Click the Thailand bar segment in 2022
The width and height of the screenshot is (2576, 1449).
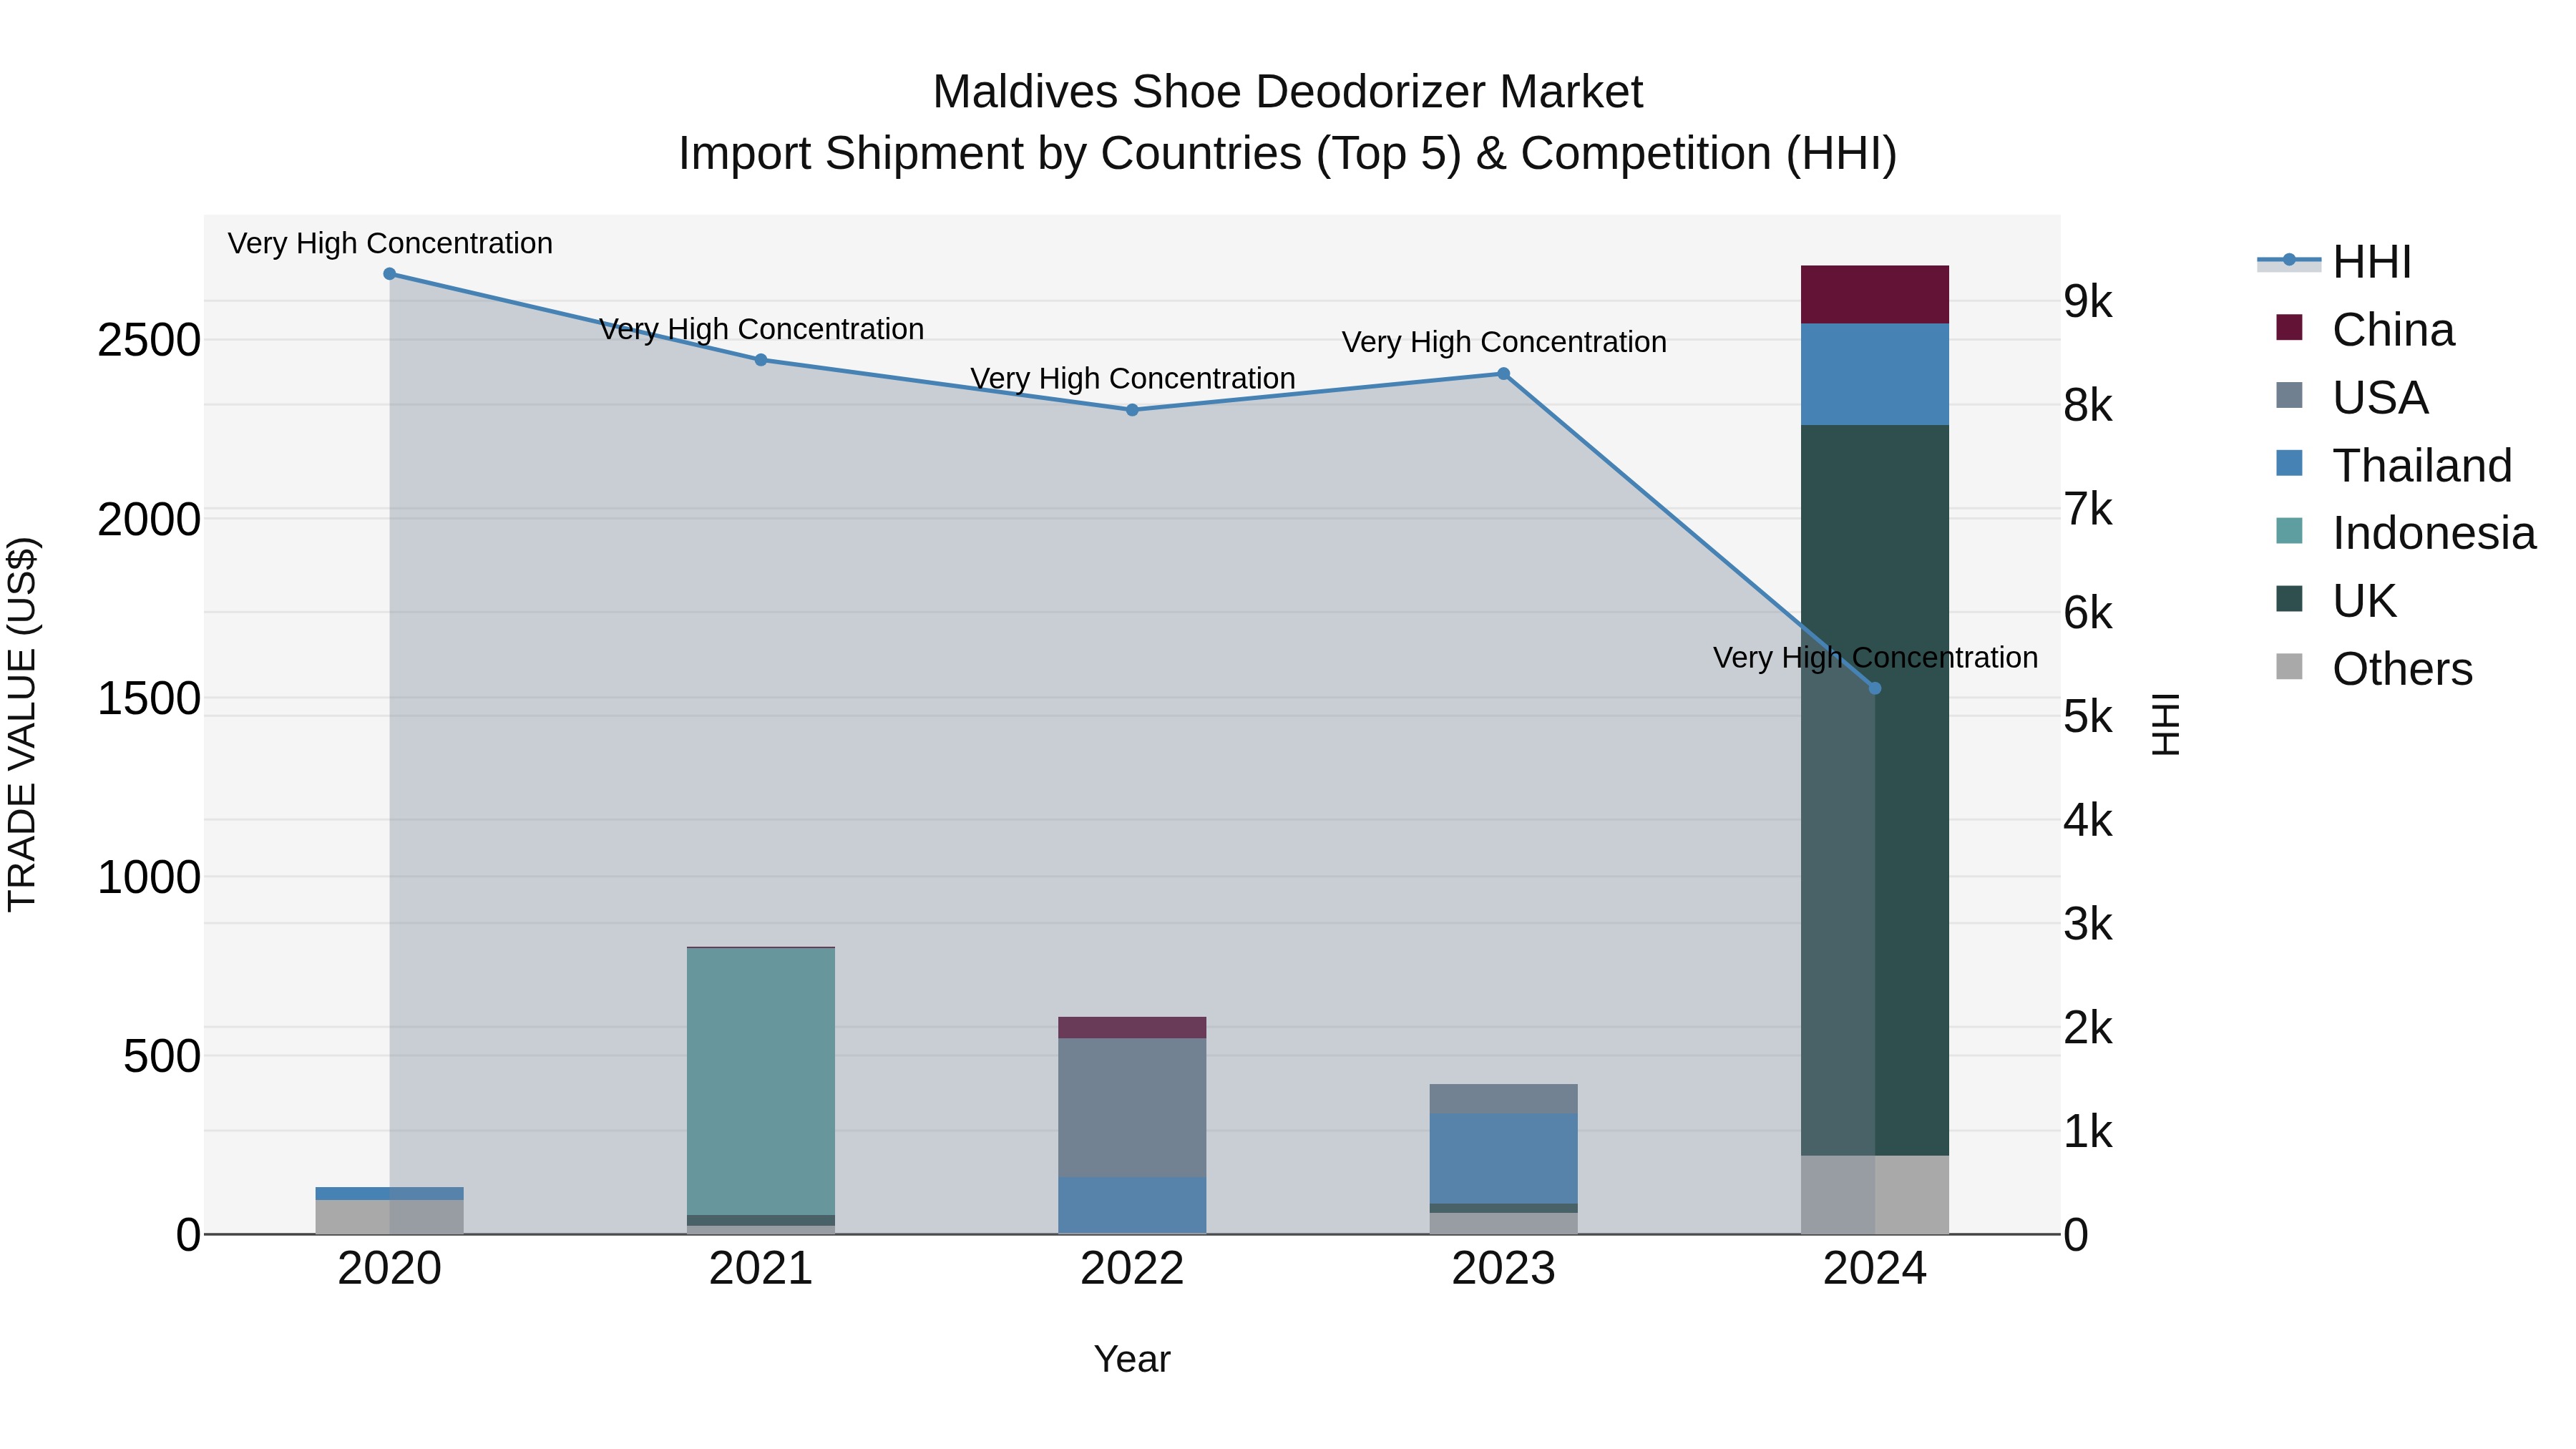(1132, 1206)
